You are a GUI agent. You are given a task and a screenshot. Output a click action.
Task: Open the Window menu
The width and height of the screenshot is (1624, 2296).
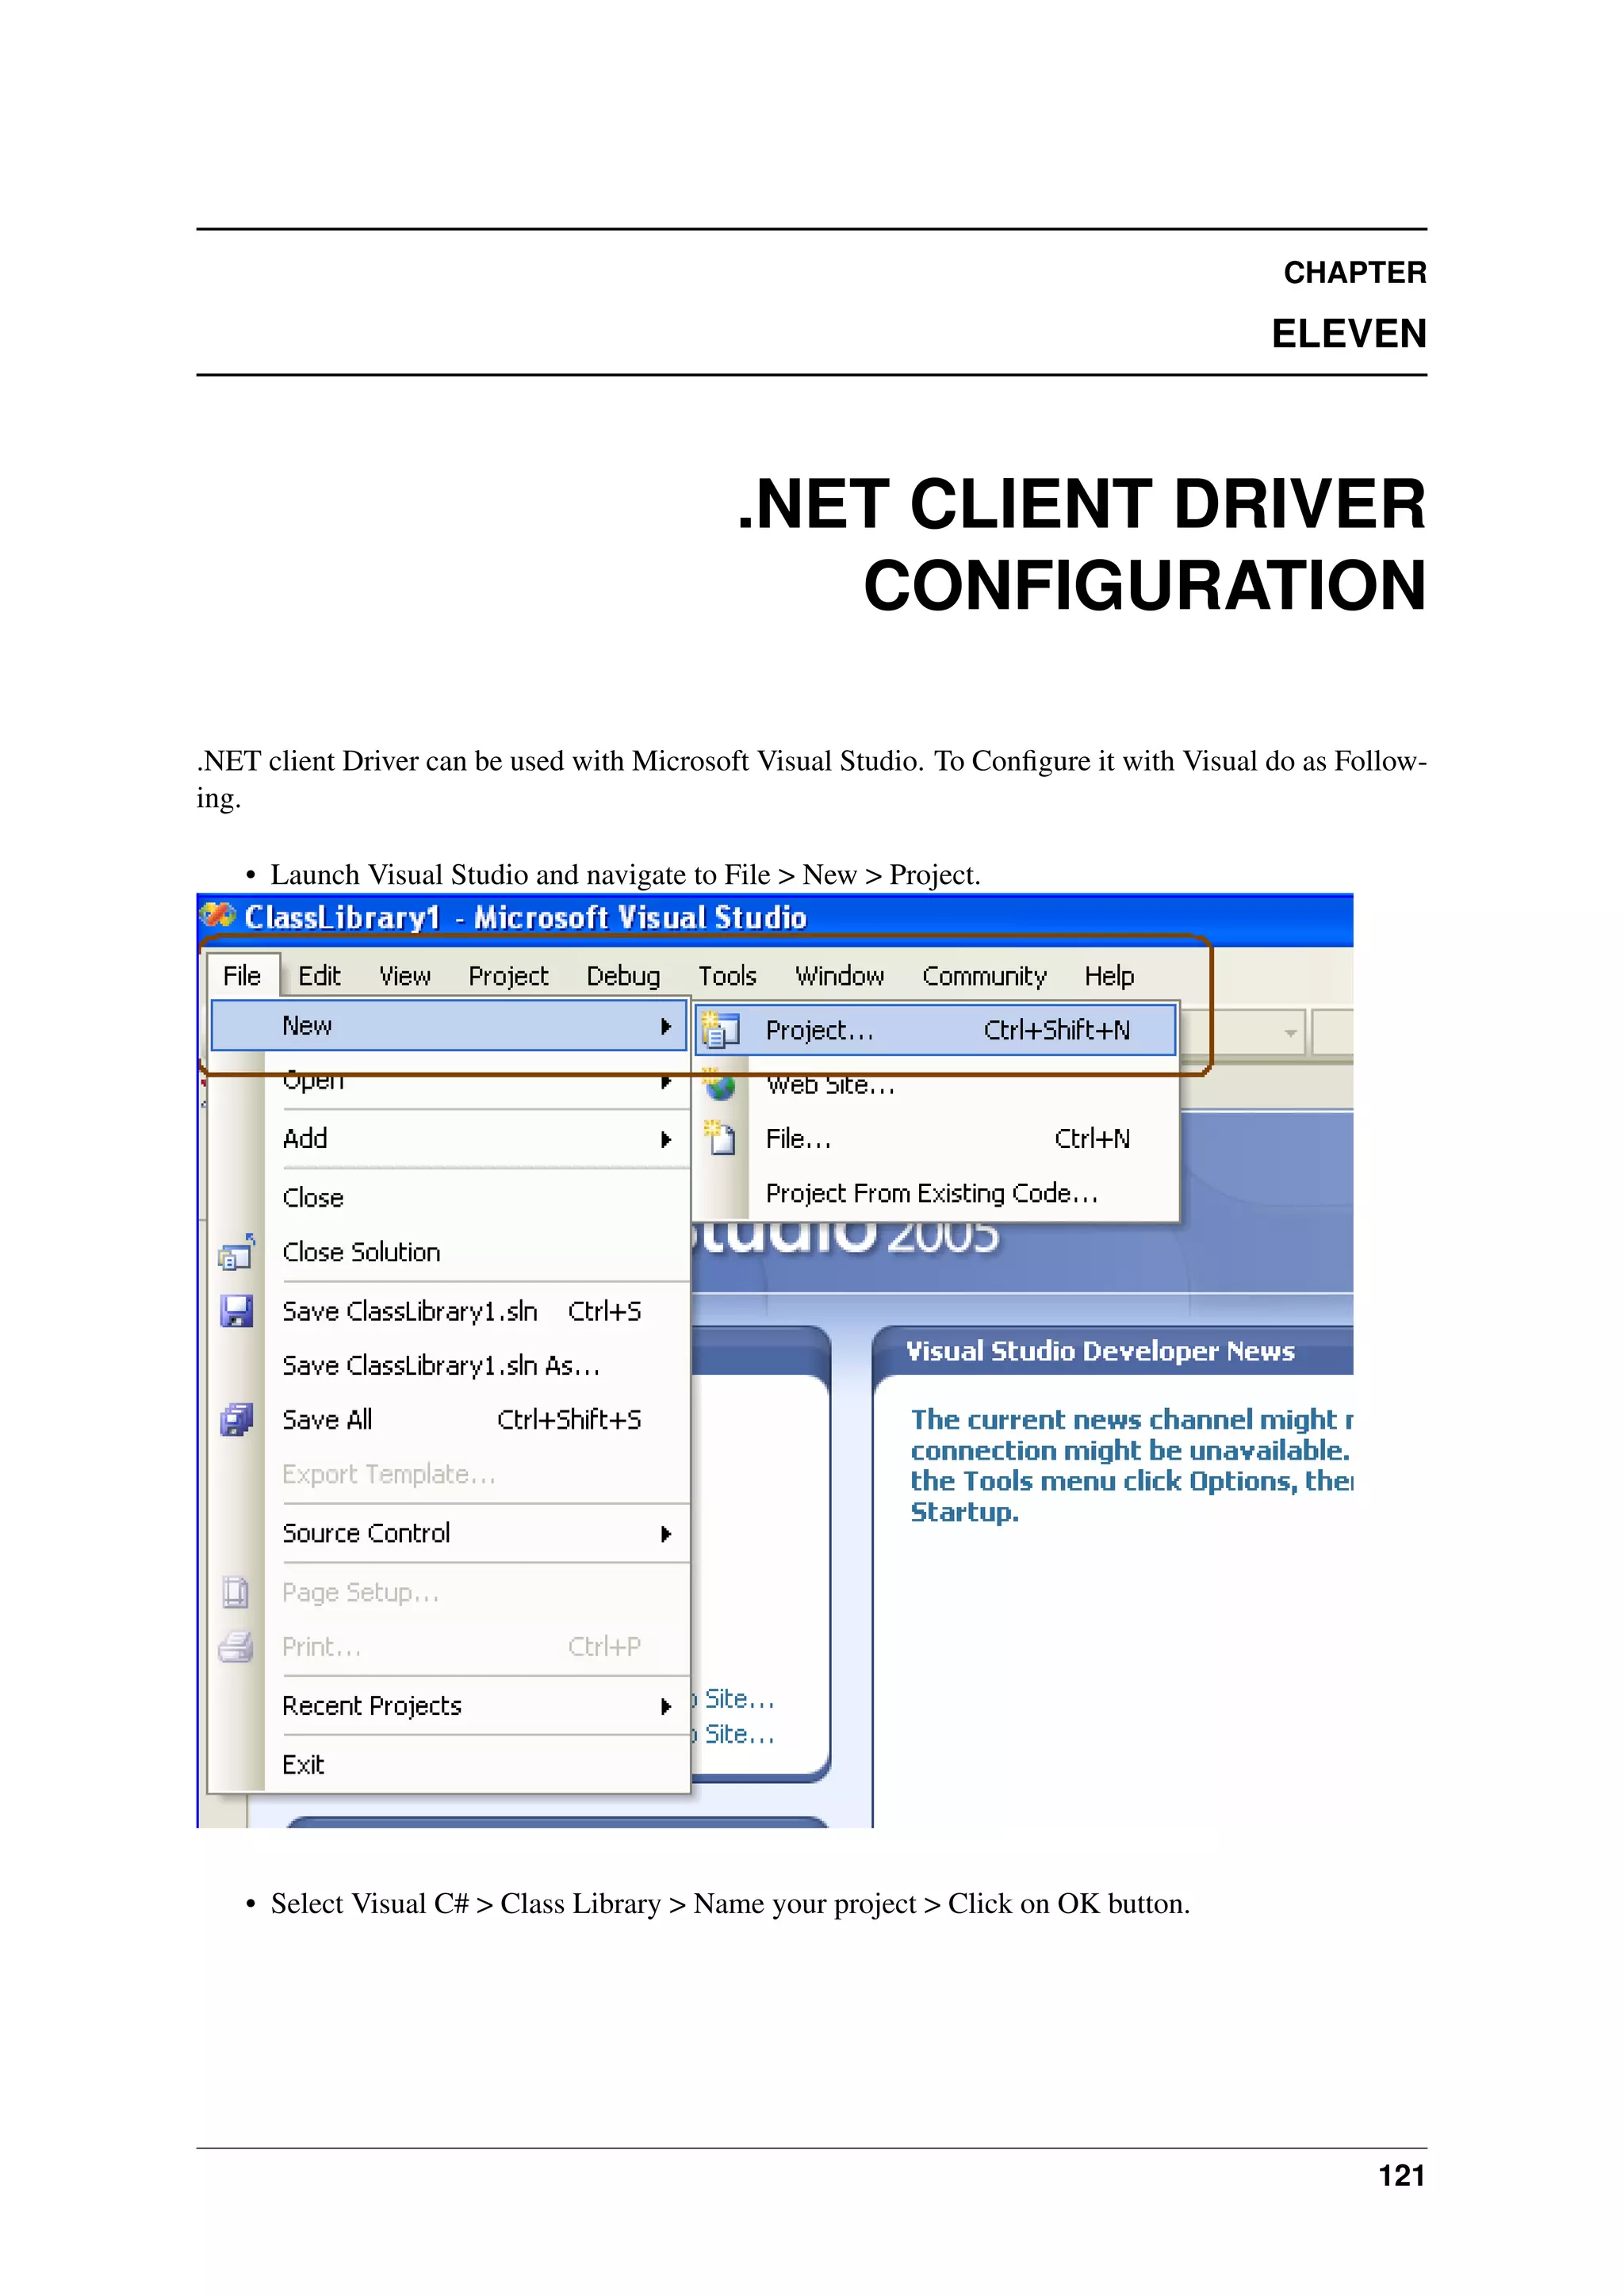click(839, 975)
